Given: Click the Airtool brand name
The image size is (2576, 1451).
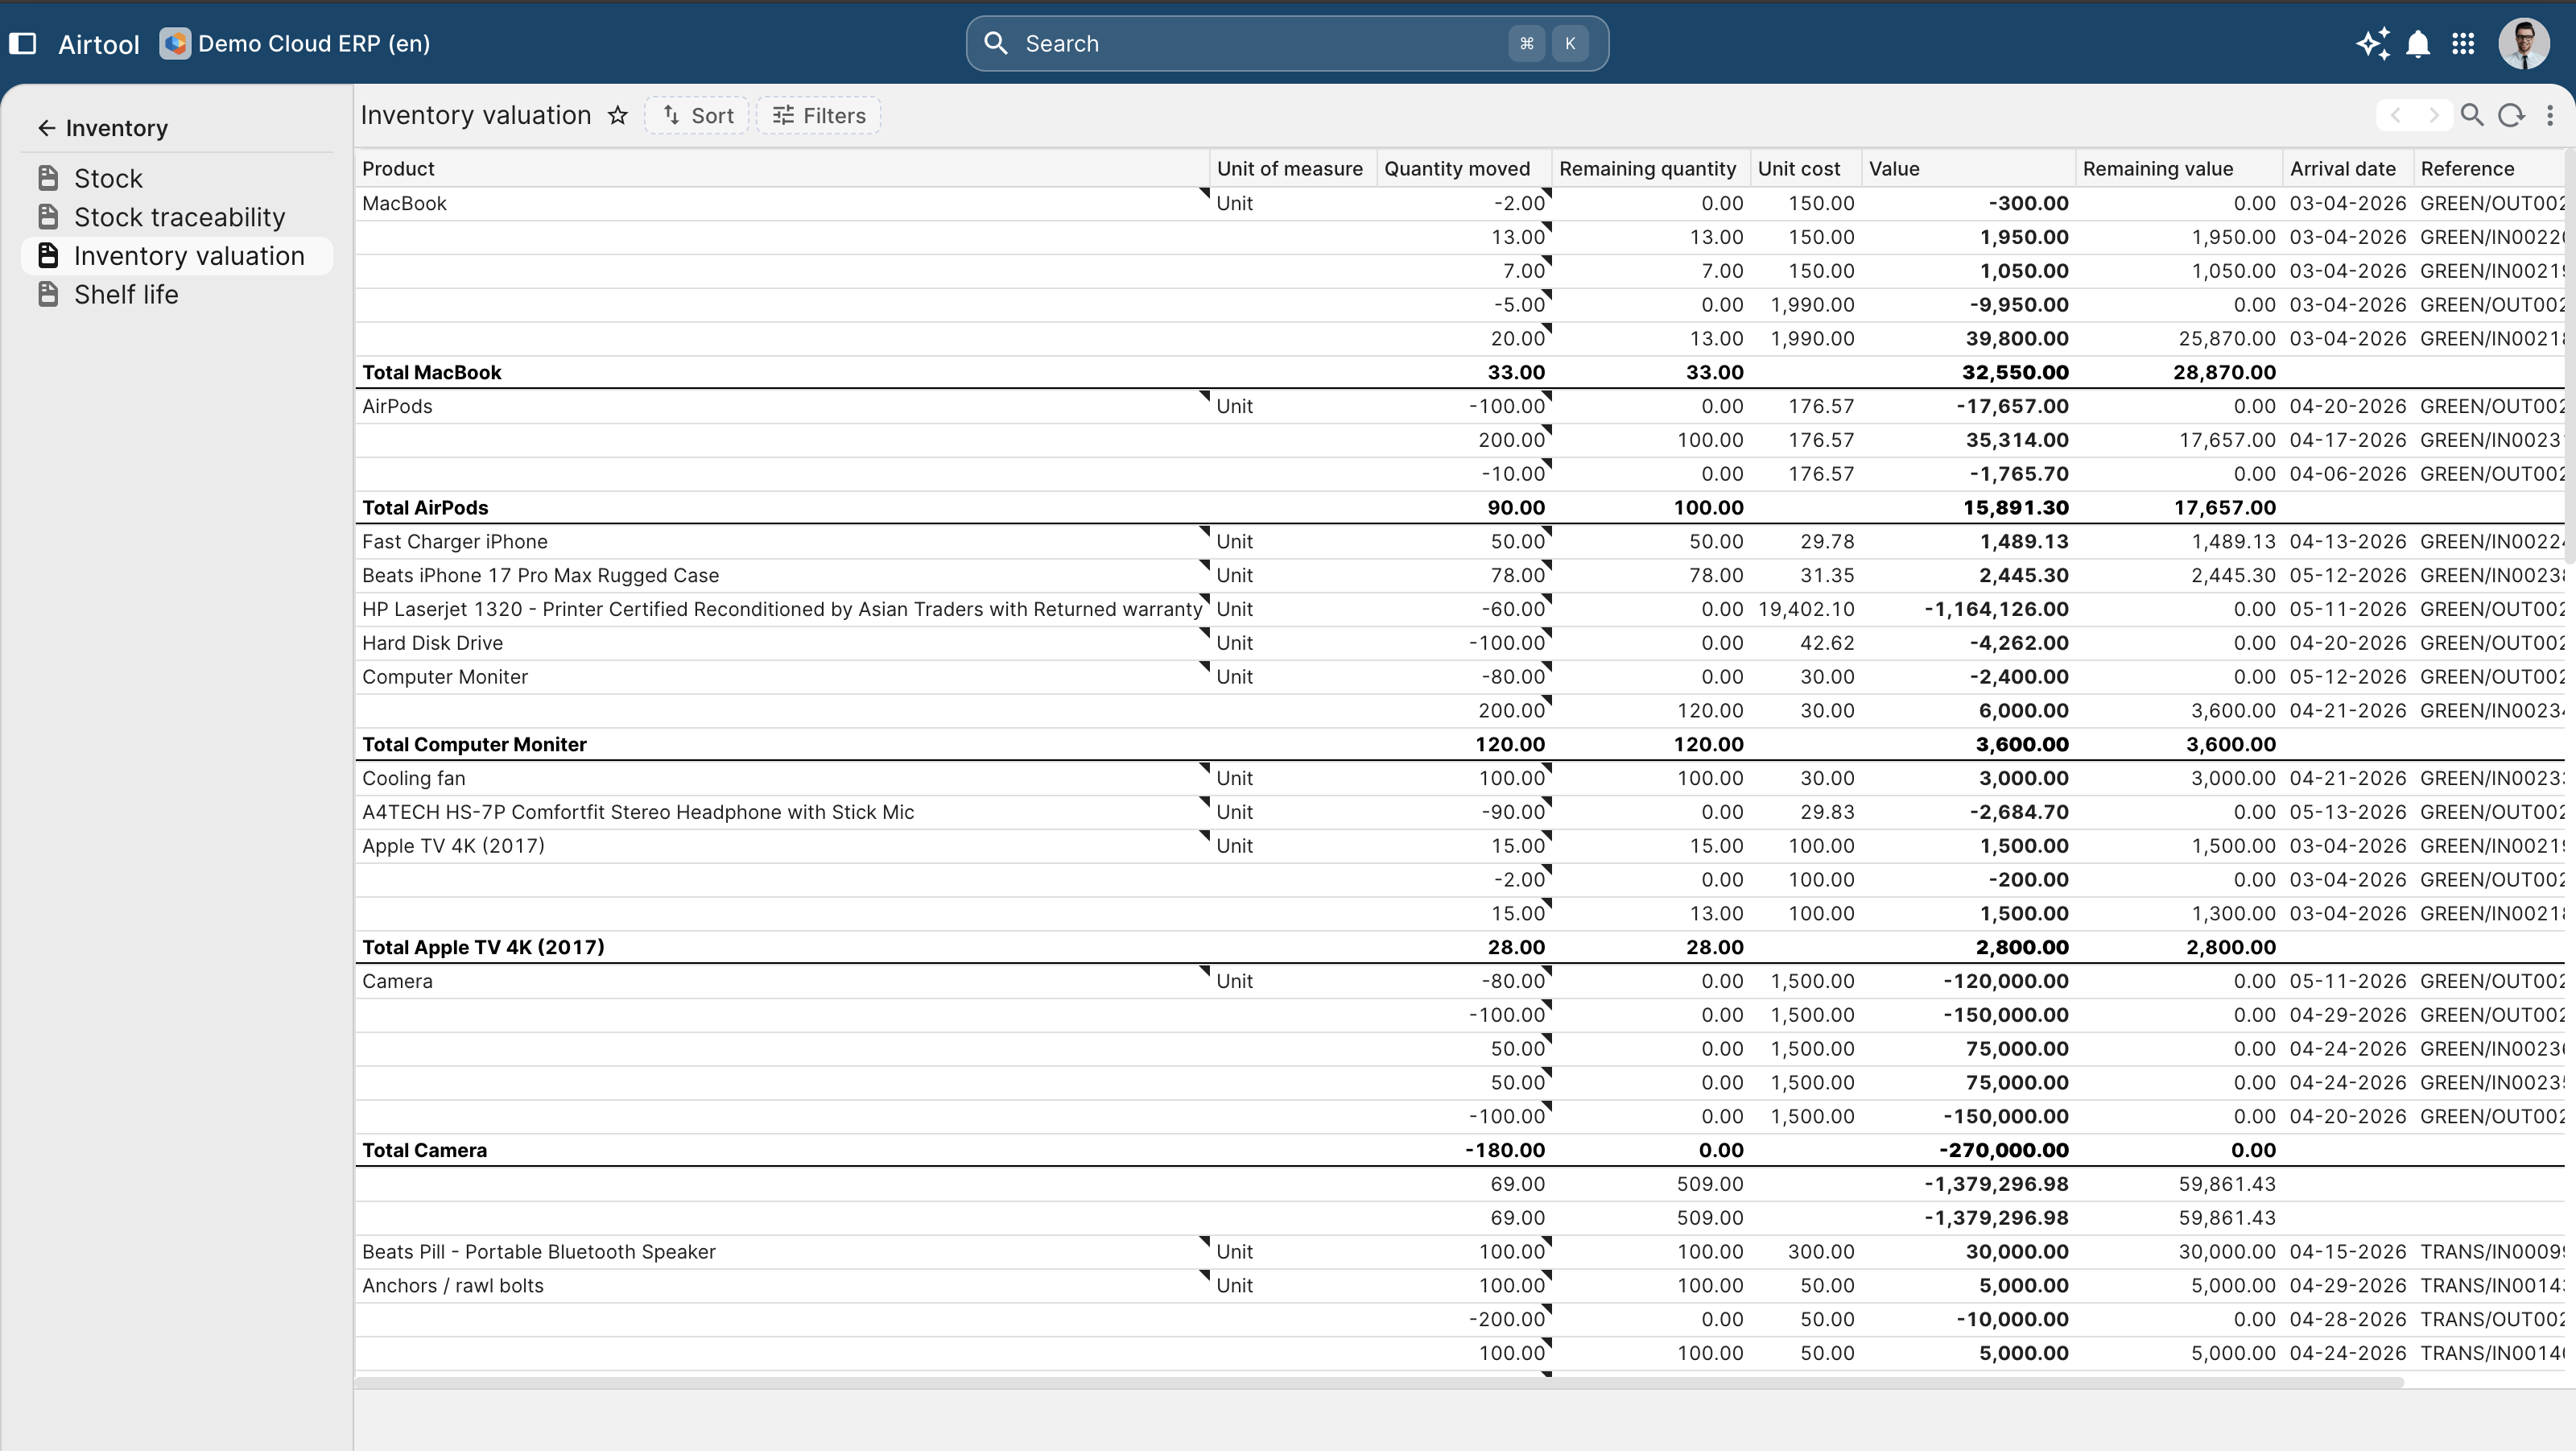Looking at the screenshot, I should tap(99, 44).
